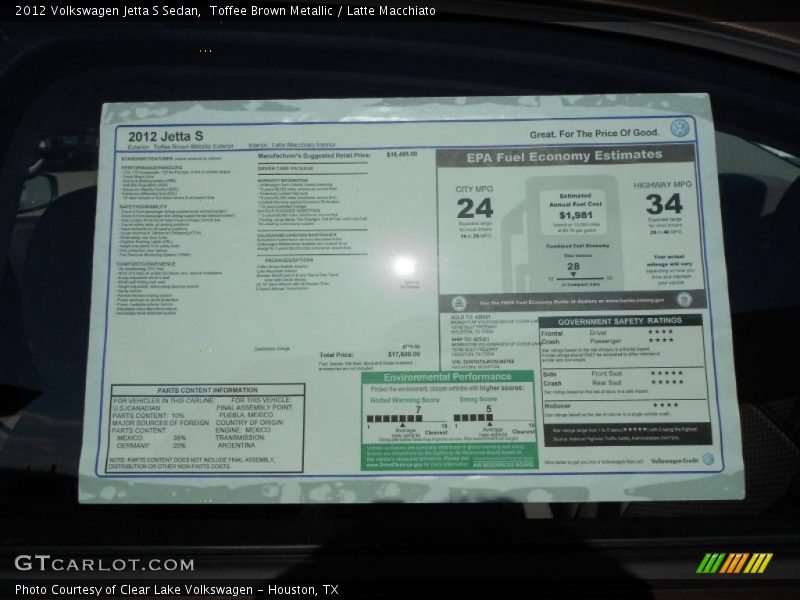Image resolution: width=800 pixels, height=600 pixels.
Task: Click the total amount '$17,600.00'
Action: click(404, 354)
